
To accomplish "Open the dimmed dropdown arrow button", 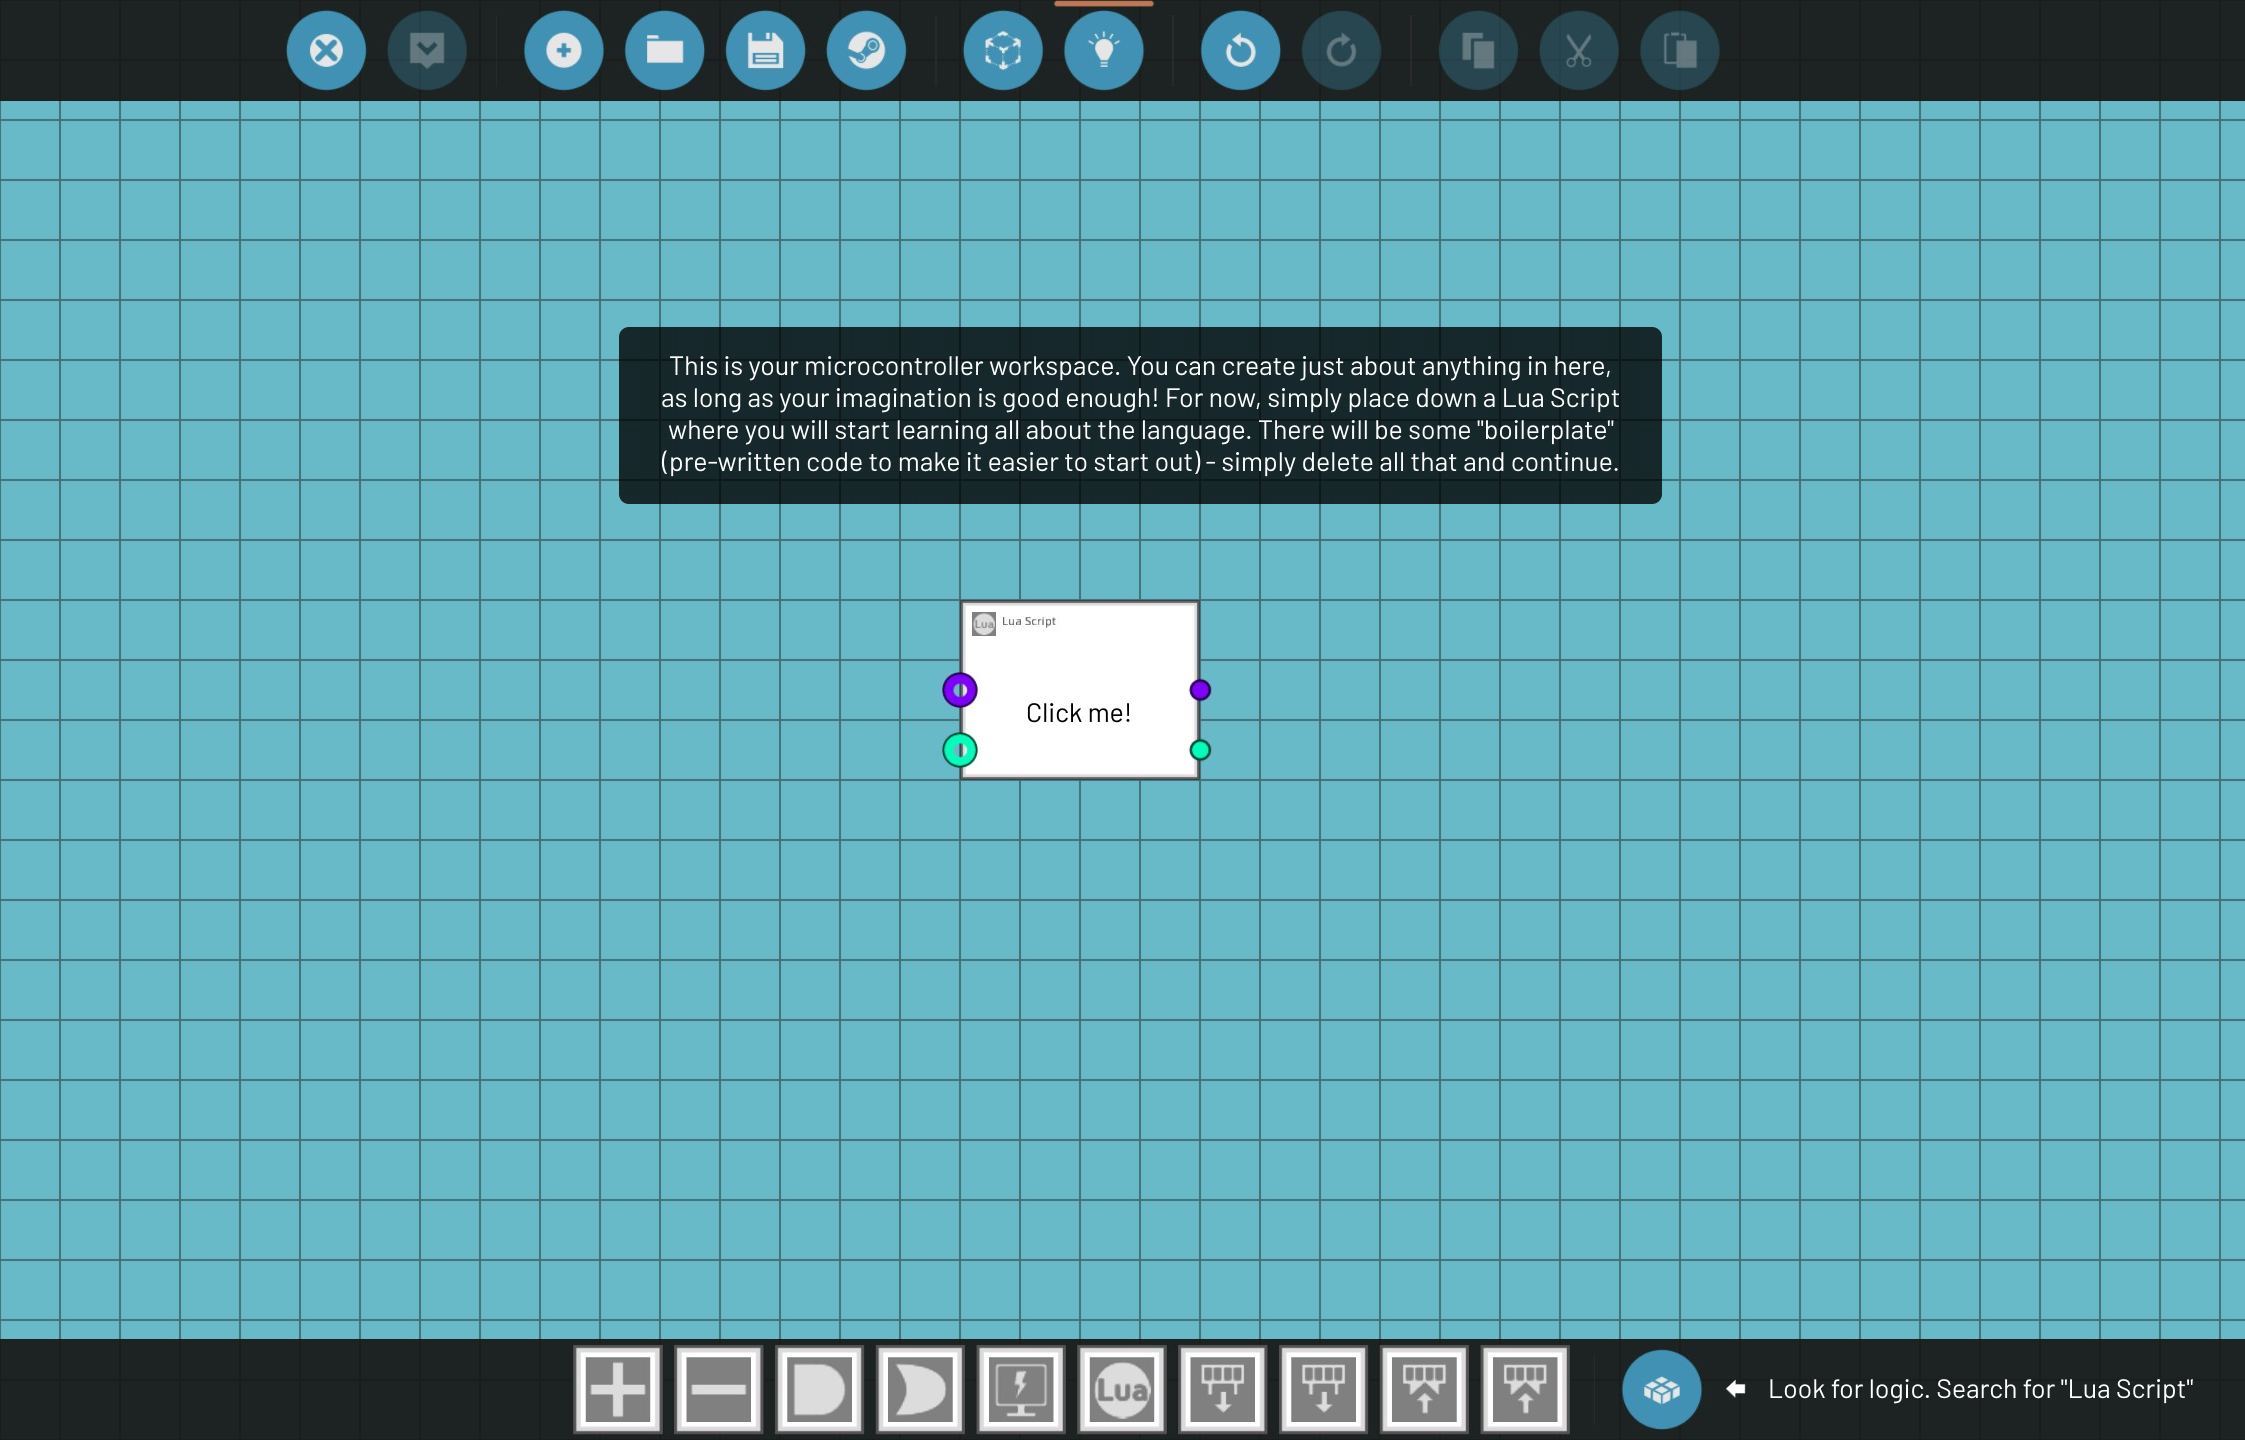I will [427, 51].
